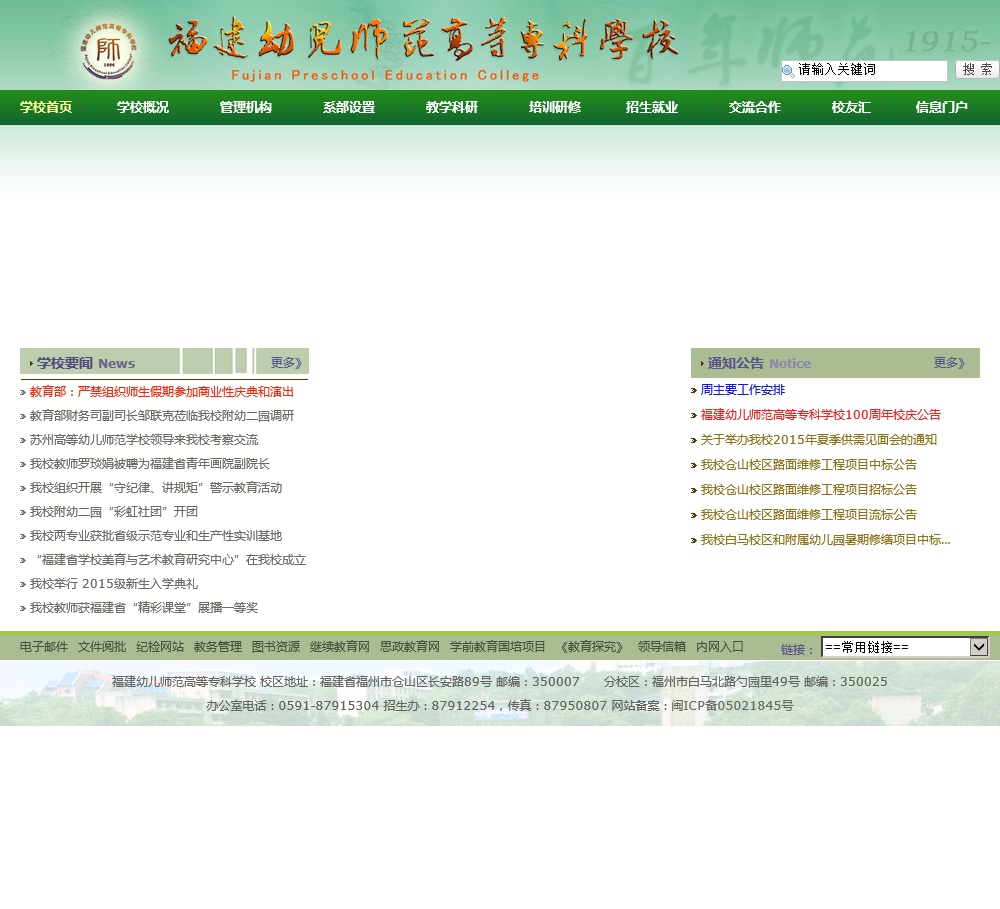This screenshot has height=909, width=1000.
Task: Open 仓山校区路面维修工程项目中标公告
Action: coord(809,464)
